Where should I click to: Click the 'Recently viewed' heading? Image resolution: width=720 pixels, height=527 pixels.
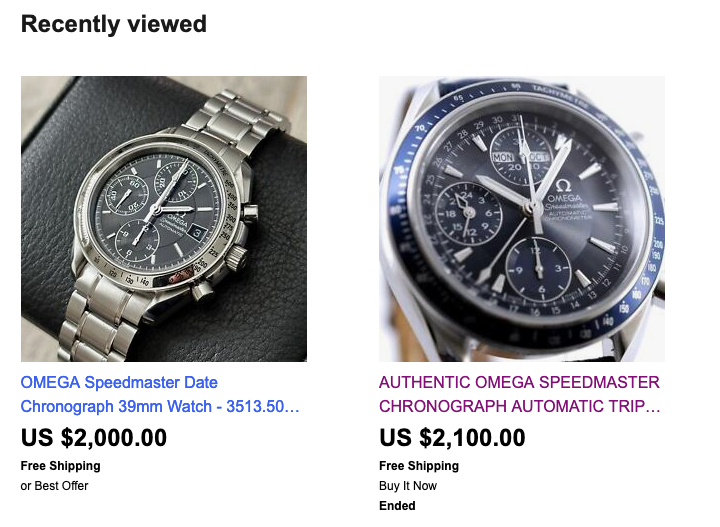click(113, 24)
